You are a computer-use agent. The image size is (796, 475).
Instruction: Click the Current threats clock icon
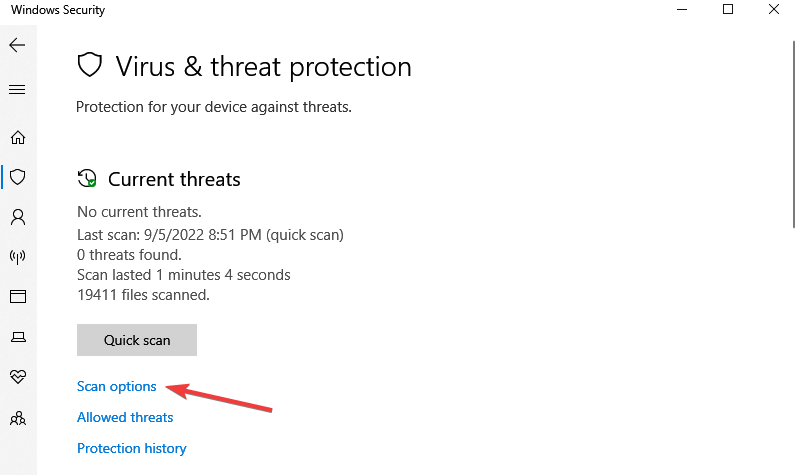[x=87, y=179]
